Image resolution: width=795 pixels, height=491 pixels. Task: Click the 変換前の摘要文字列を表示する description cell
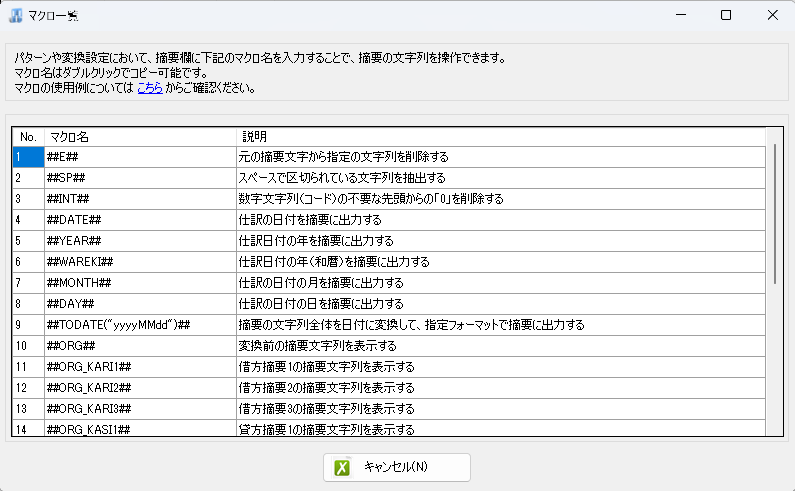500,346
